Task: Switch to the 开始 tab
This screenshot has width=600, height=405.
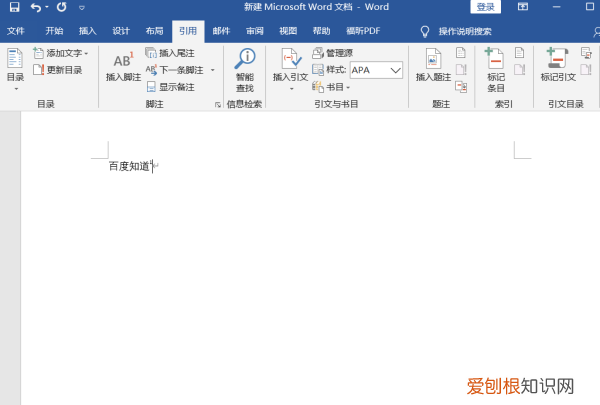Action: [54, 31]
